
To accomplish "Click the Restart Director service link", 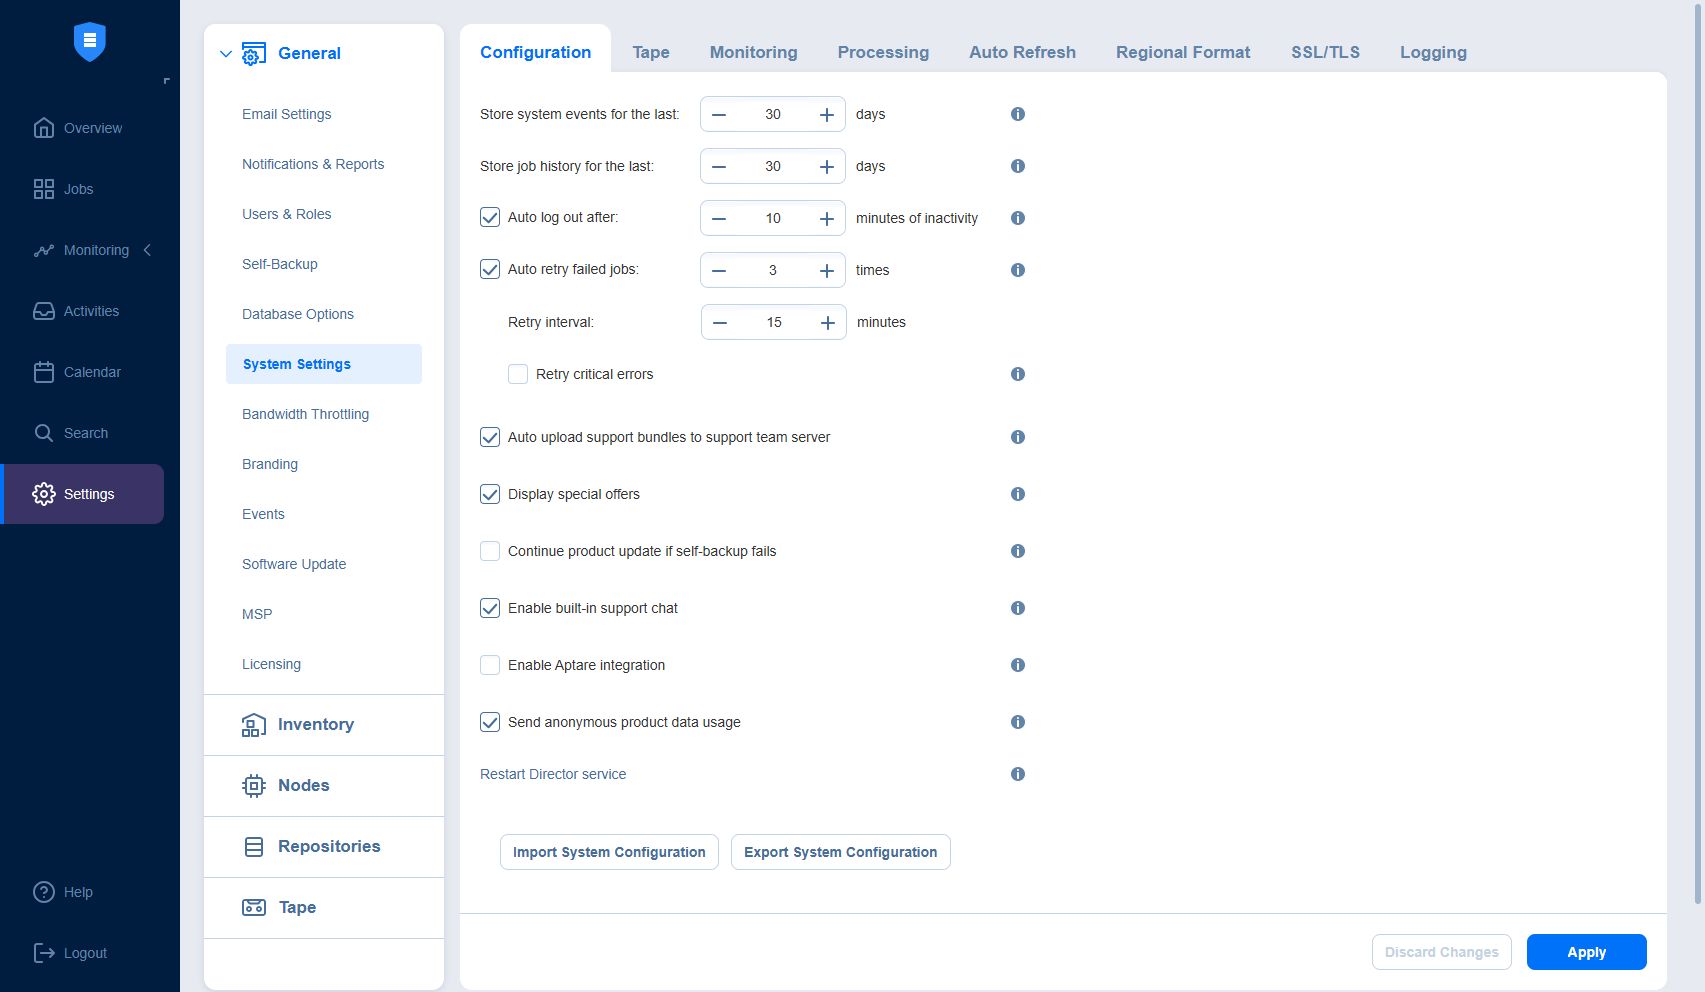I will pyautogui.click(x=553, y=774).
